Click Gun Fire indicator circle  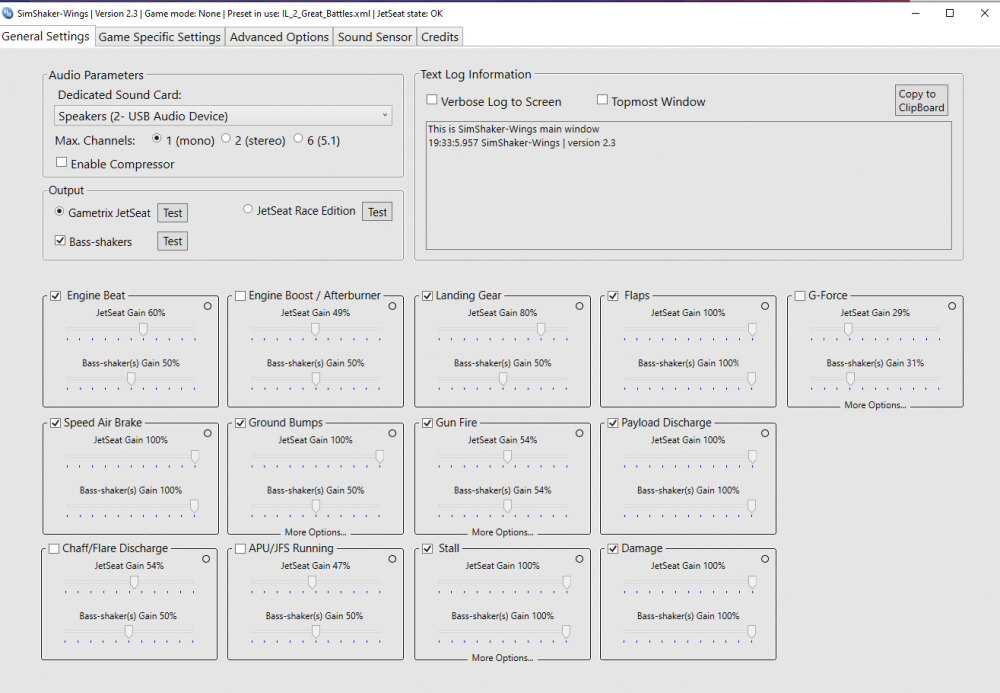pos(579,433)
